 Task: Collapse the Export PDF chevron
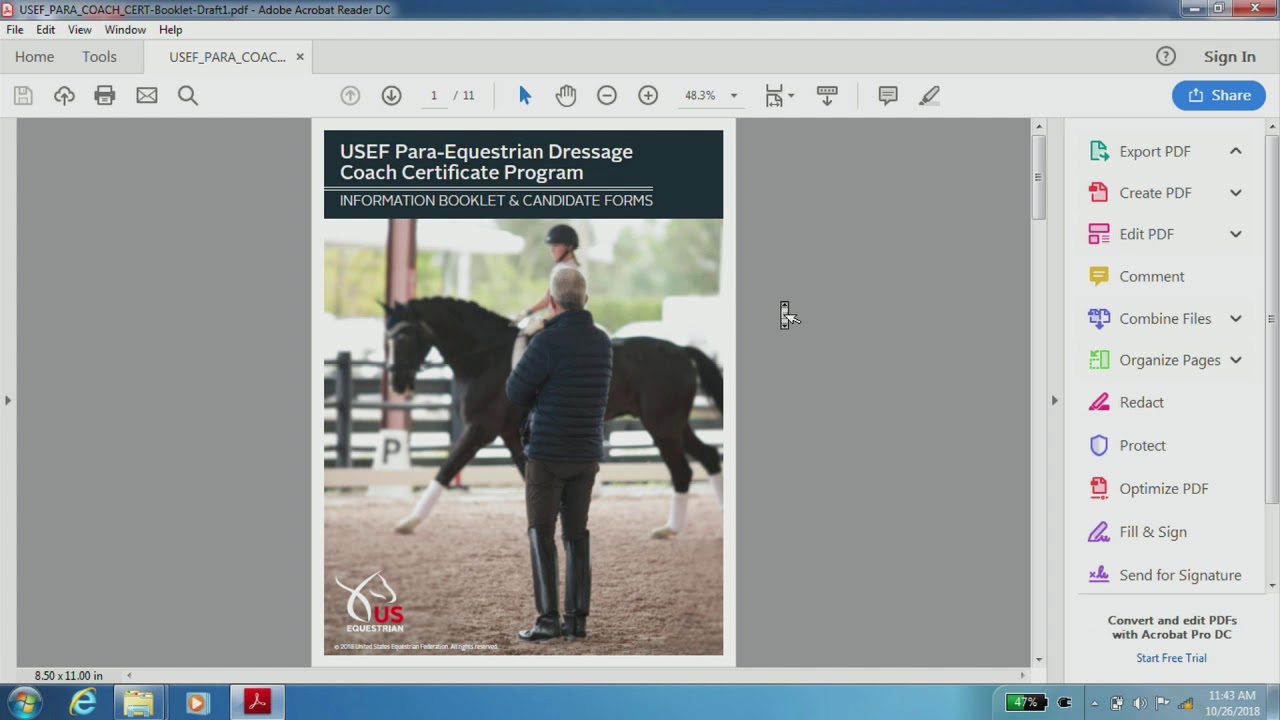(1236, 151)
